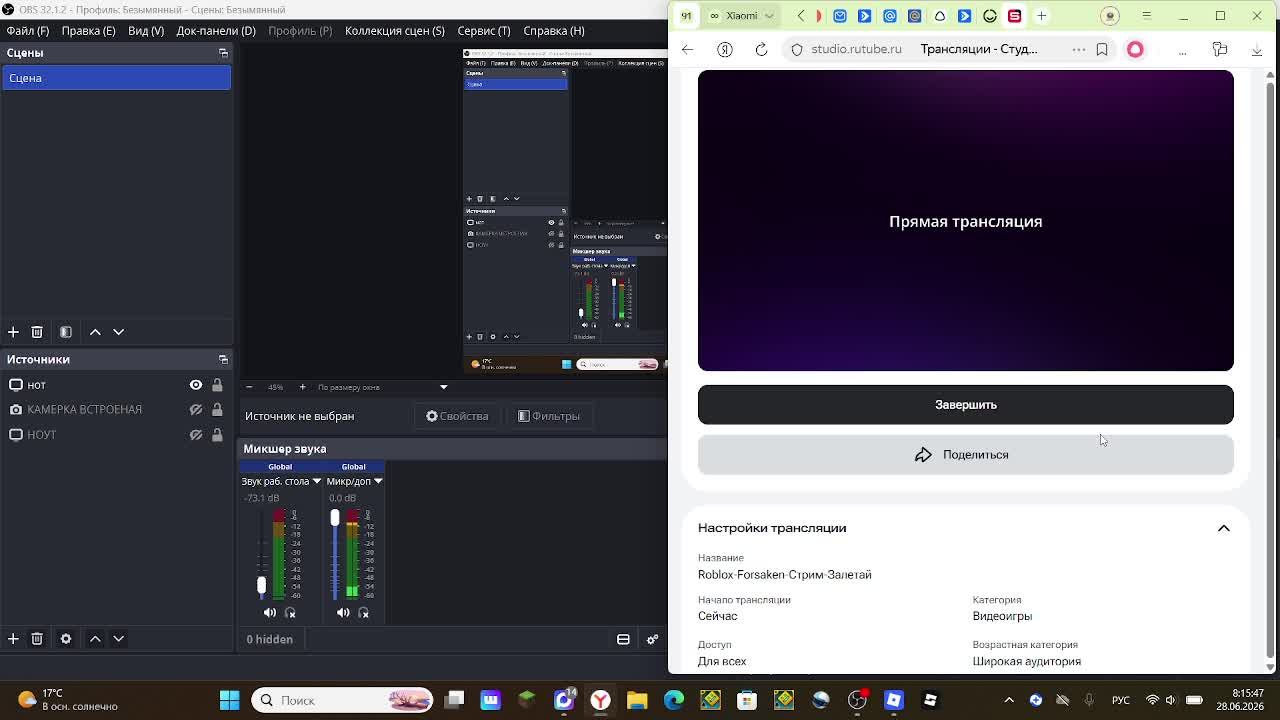Image resolution: width=1280 pixels, height=720 pixels.
Task: Move source up in Sources toolbar
Action: click(x=95, y=639)
